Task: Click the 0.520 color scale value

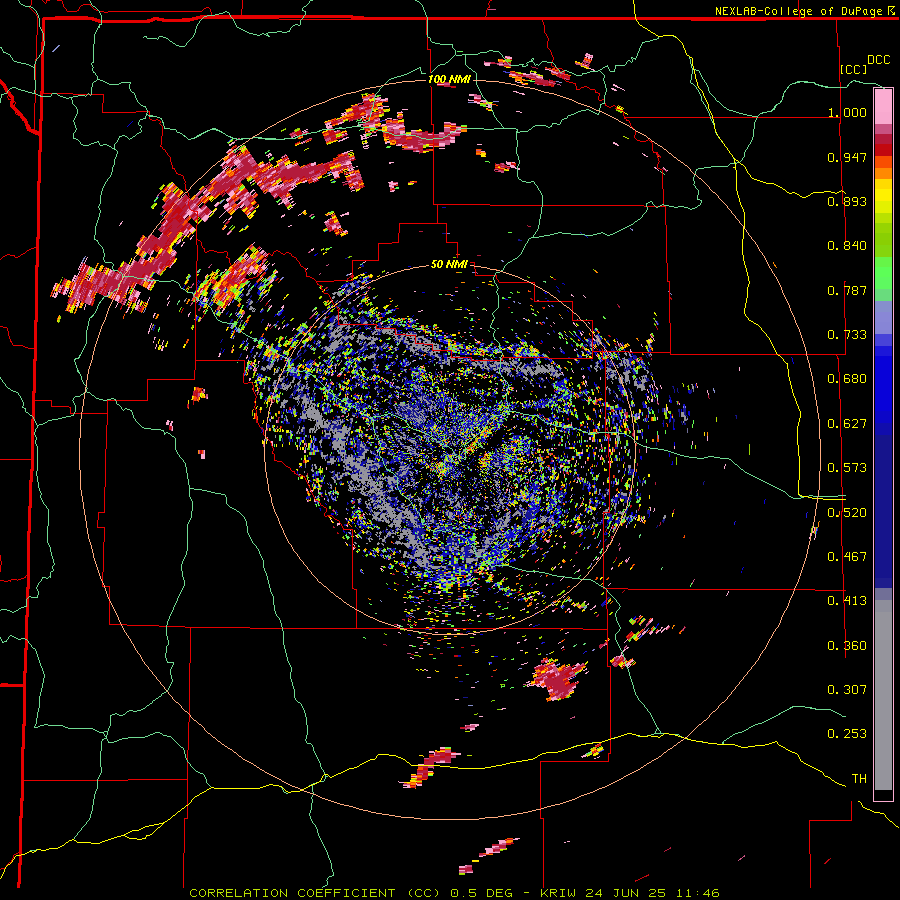Action: pyautogui.click(x=847, y=512)
